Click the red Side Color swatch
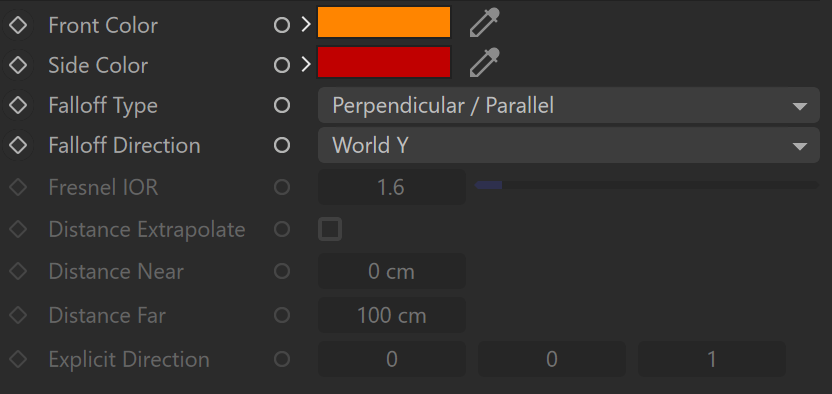This screenshot has width=832, height=394. [384, 62]
